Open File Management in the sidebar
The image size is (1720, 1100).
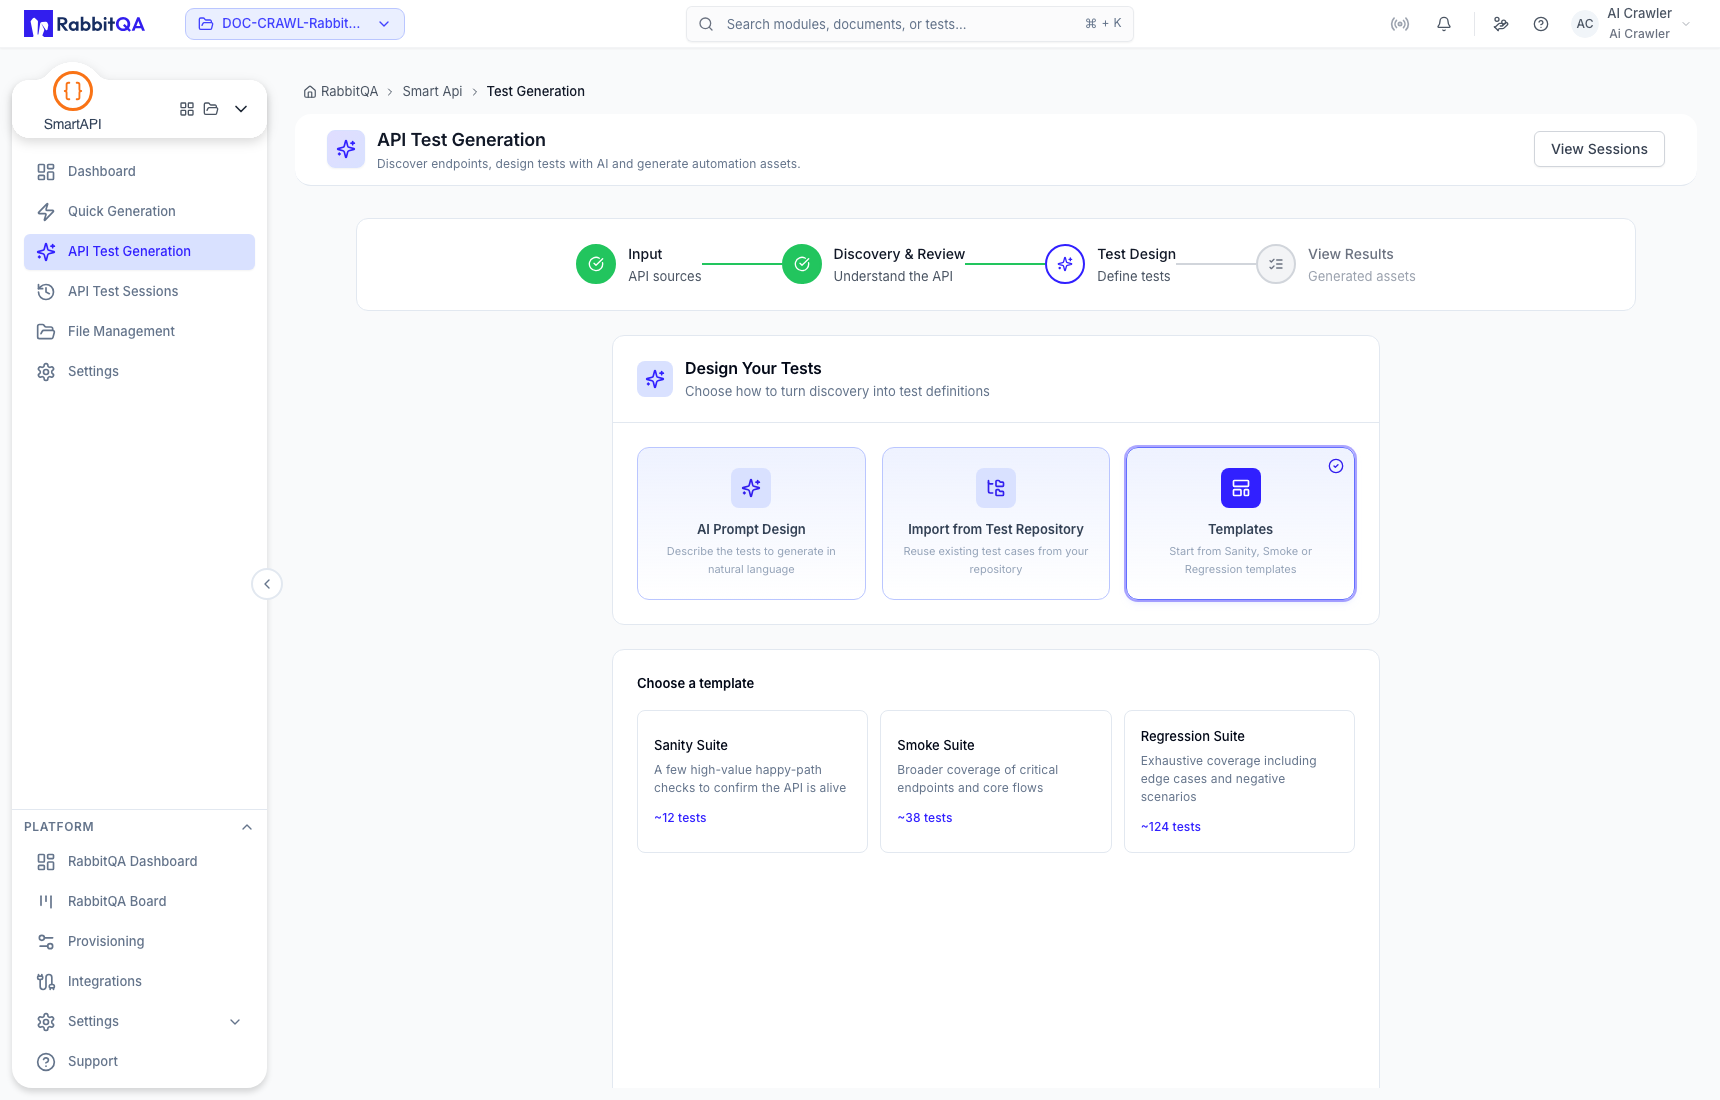[x=139, y=331]
